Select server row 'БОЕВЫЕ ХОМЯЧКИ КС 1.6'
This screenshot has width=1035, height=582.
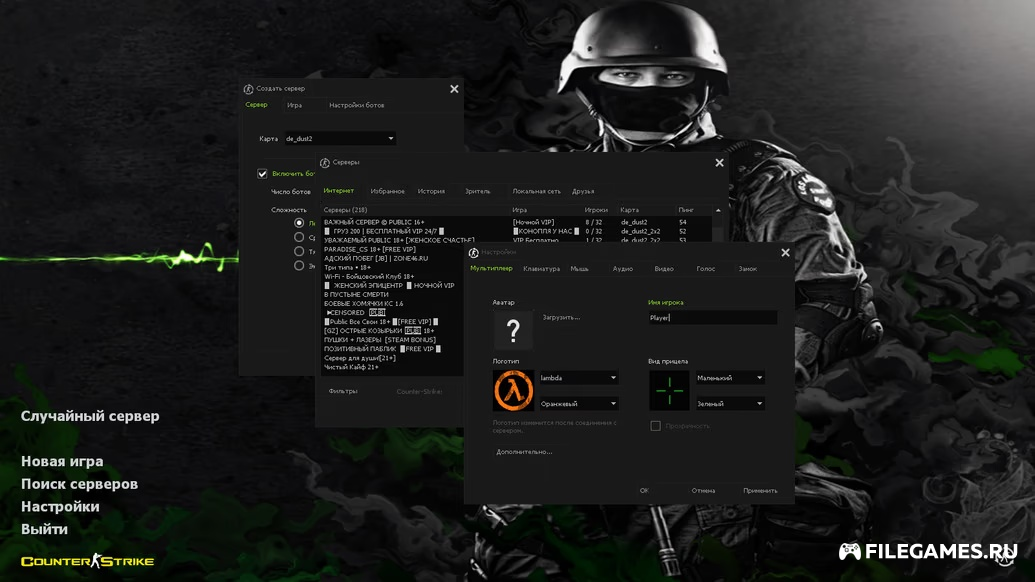tap(392, 304)
